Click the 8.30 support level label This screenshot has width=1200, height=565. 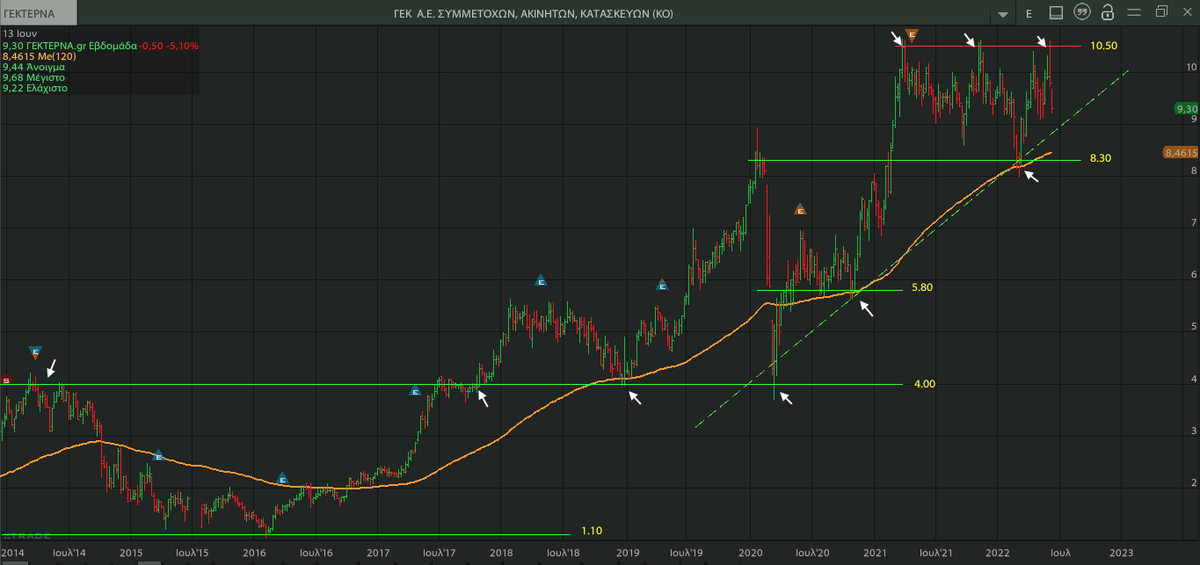pos(1101,159)
